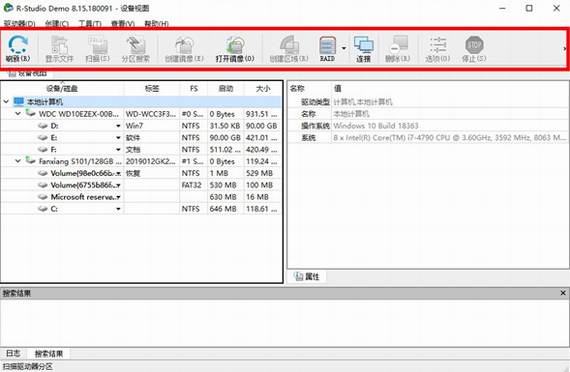
Task: Click the Stop (停止) toolbar icon
Action: [474, 48]
